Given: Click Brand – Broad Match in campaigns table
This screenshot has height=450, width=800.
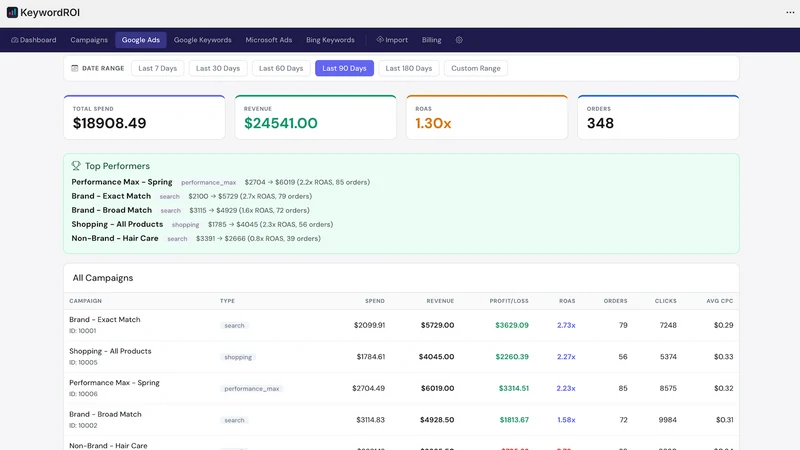Looking at the screenshot, I should pyautogui.click(x=105, y=414).
